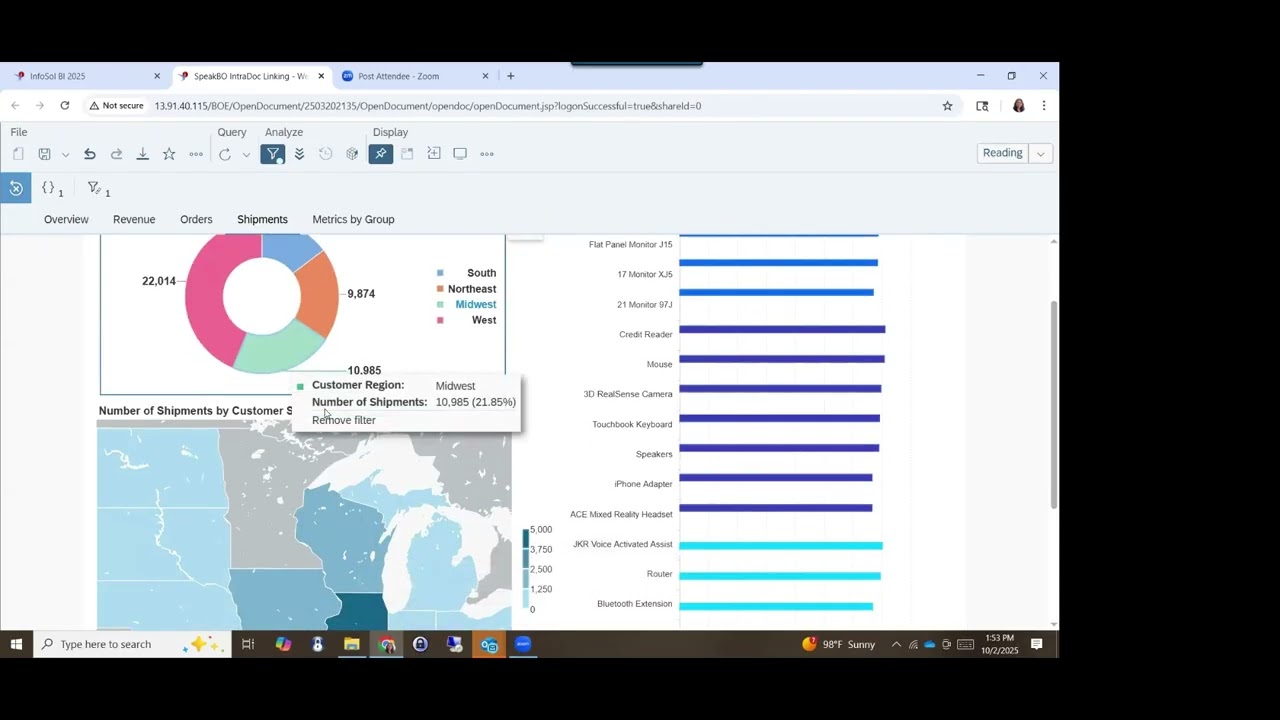
Task: Click the input controls braces icon
Action: click(x=52, y=188)
